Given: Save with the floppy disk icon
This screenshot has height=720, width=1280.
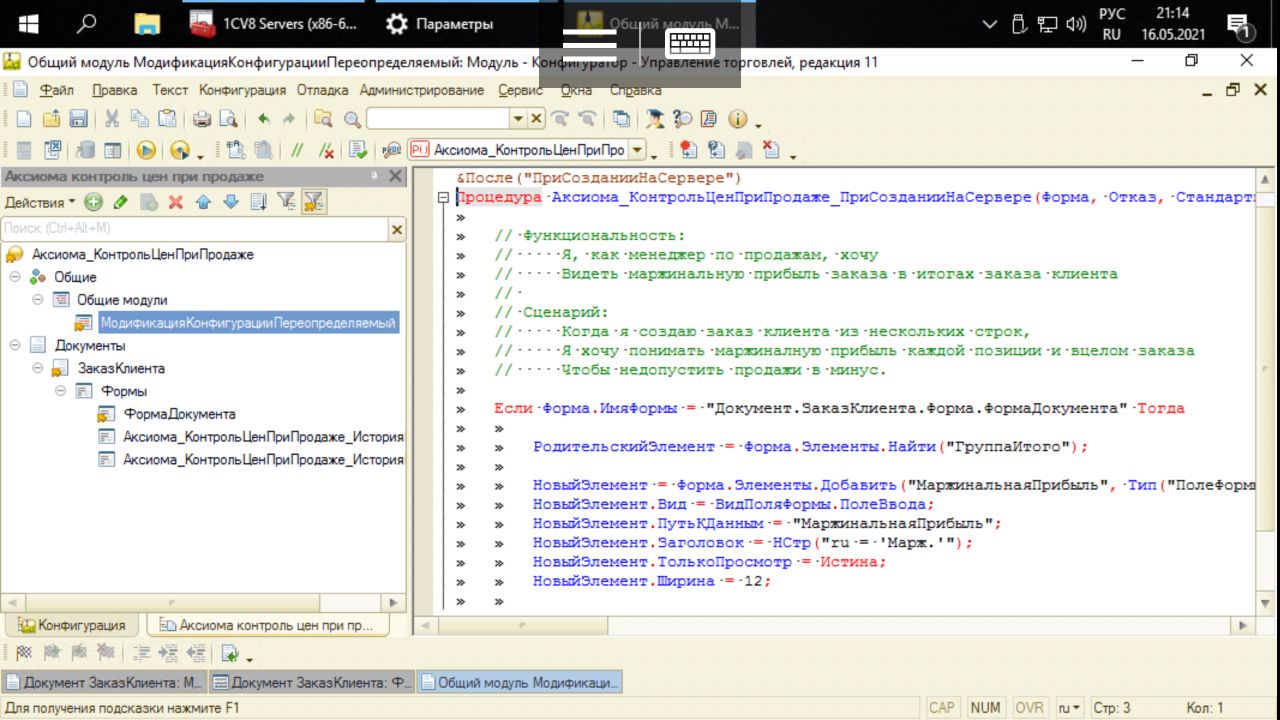Looking at the screenshot, I should [x=77, y=119].
